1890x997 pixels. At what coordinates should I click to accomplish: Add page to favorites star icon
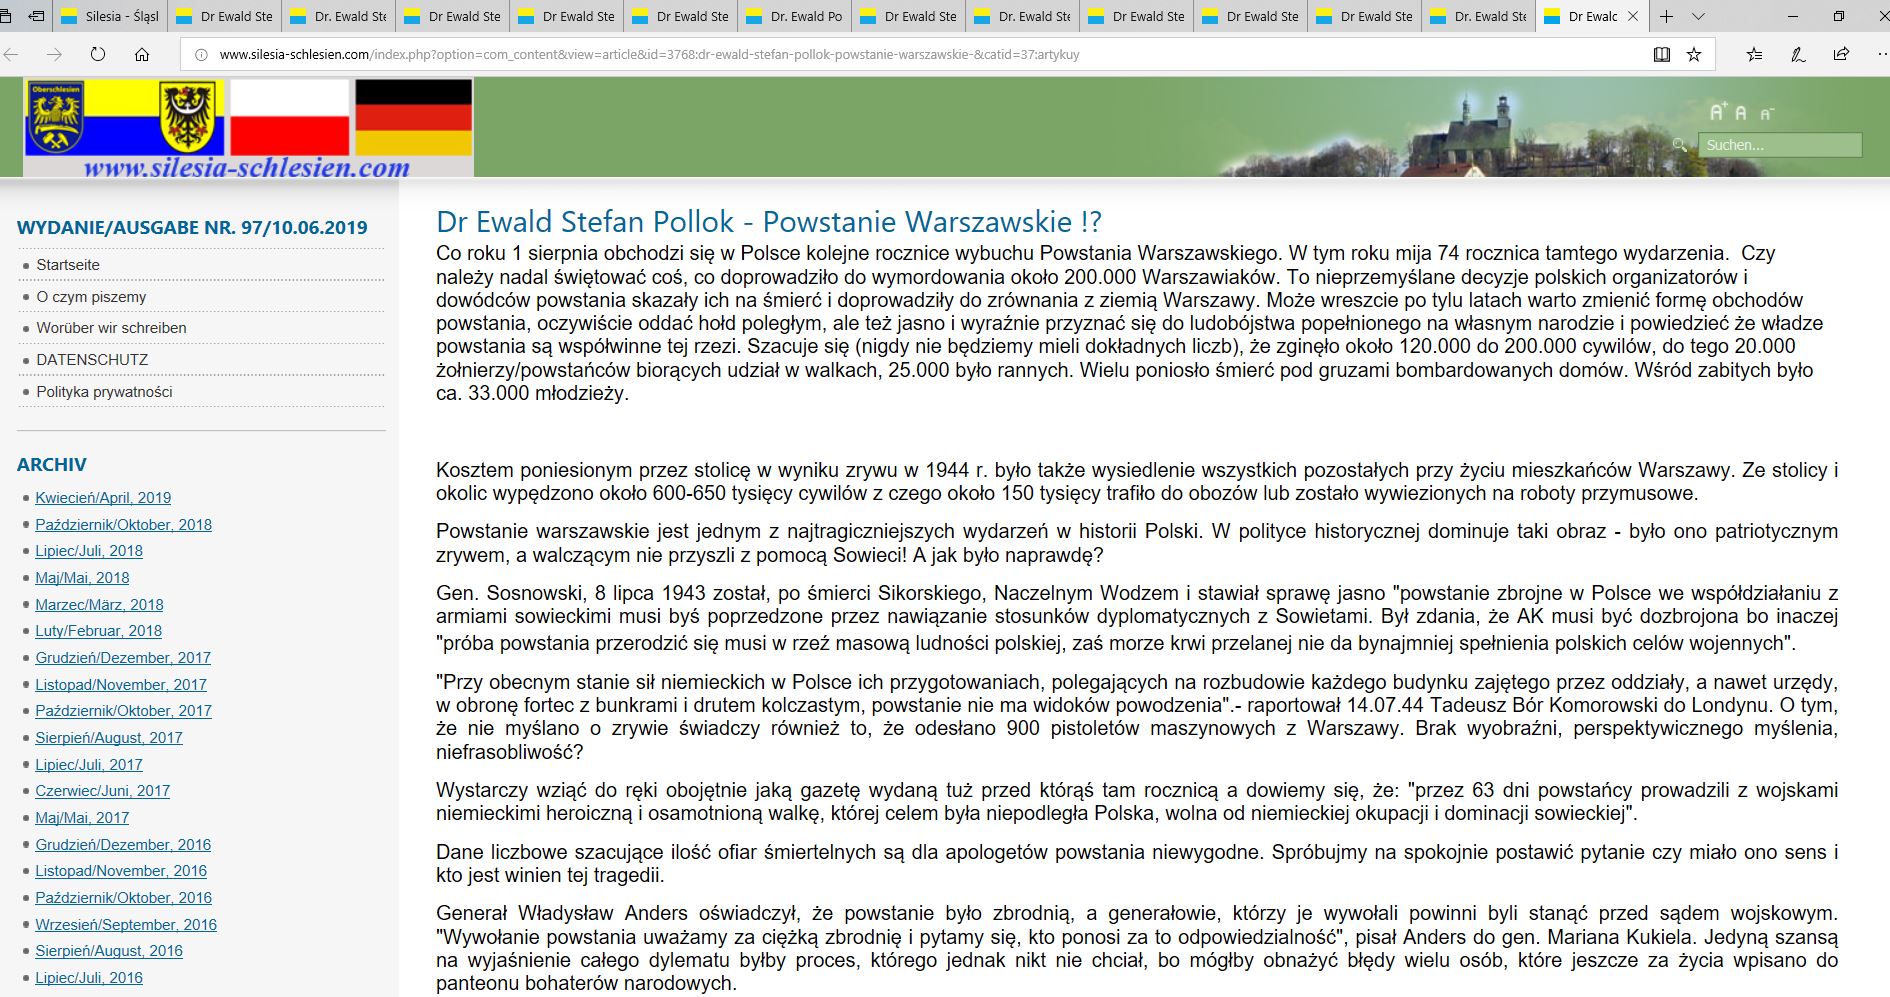[1694, 55]
